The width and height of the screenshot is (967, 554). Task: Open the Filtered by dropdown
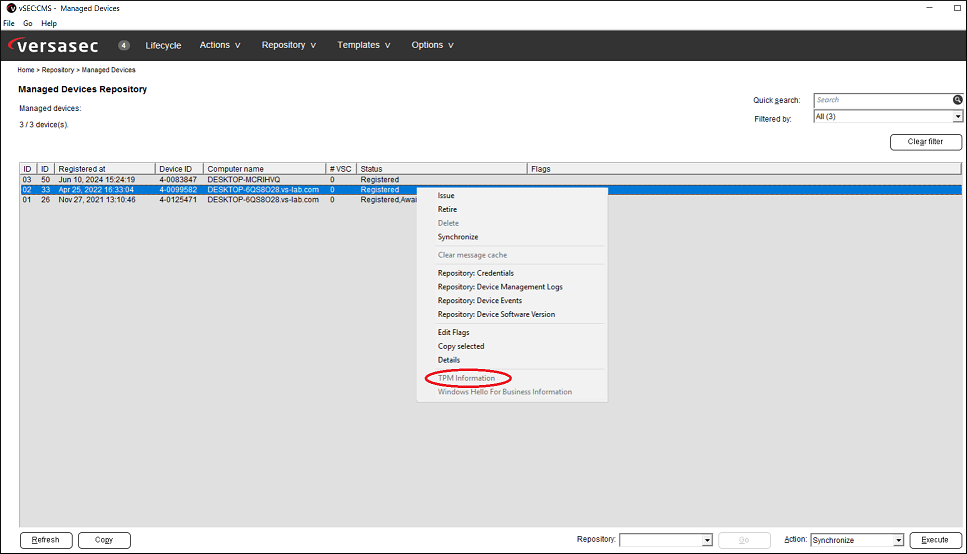coord(888,117)
